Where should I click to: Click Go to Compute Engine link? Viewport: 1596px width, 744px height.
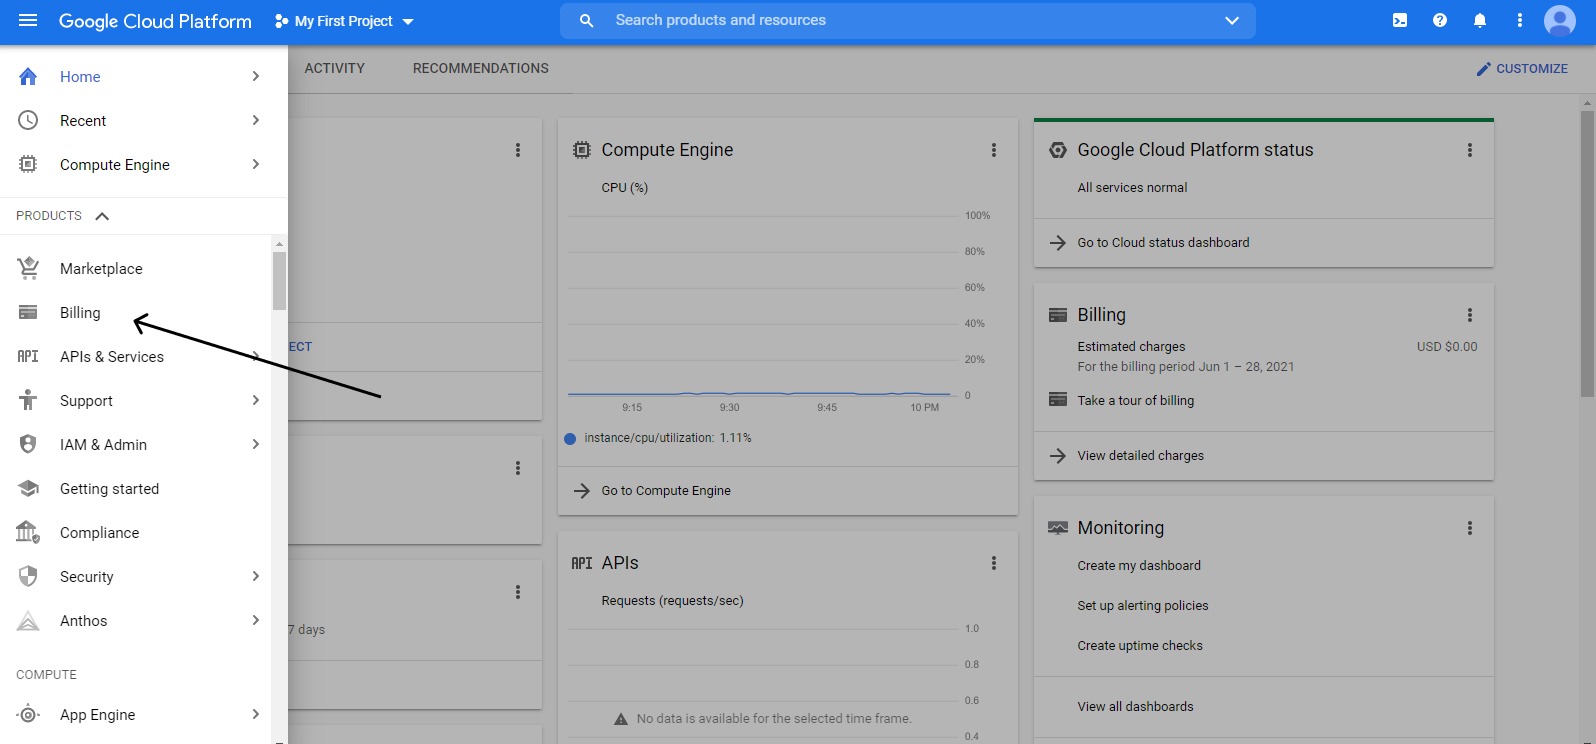(x=666, y=491)
